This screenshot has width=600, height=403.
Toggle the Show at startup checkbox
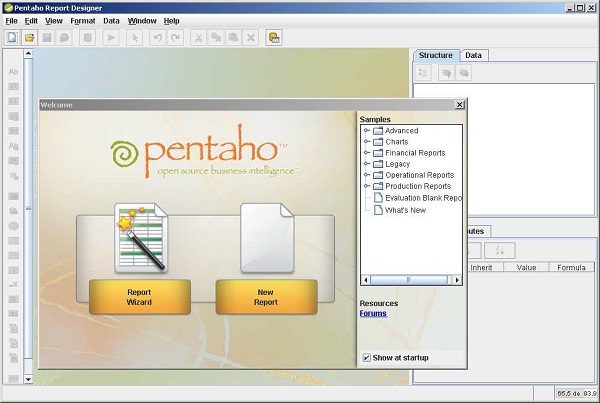pos(367,357)
